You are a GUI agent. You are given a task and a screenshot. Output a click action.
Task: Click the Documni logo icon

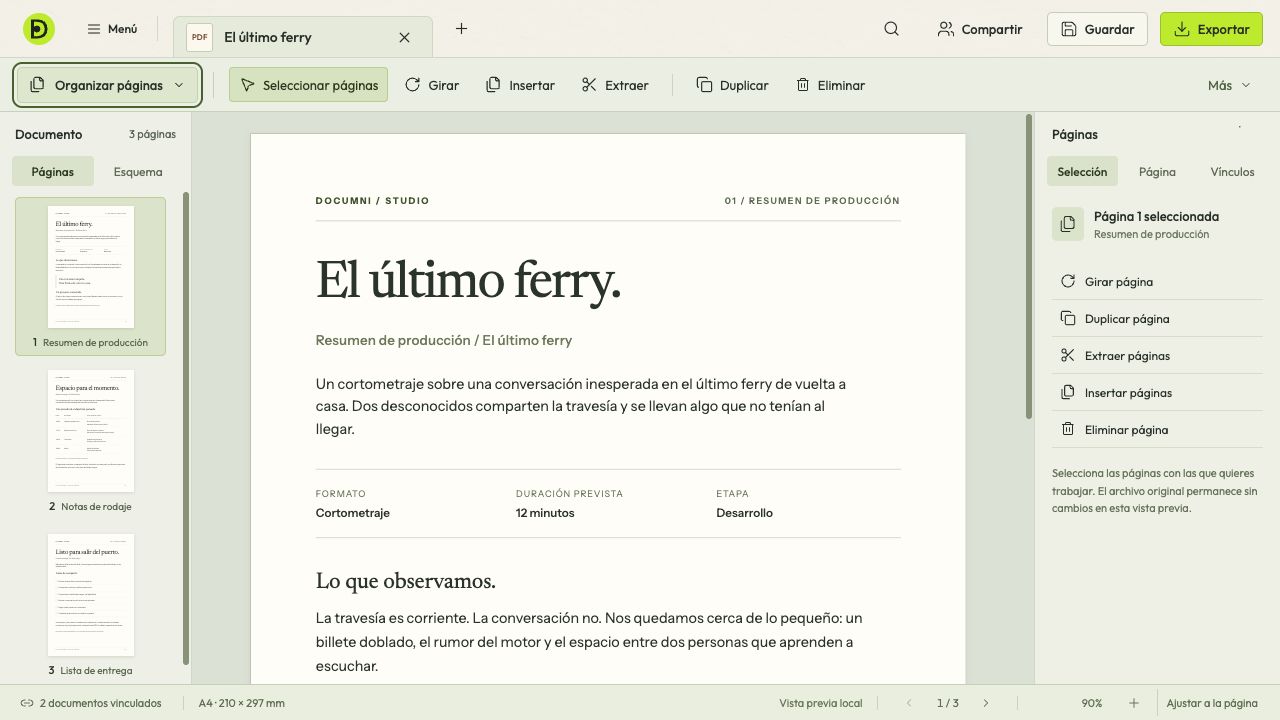(x=39, y=29)
